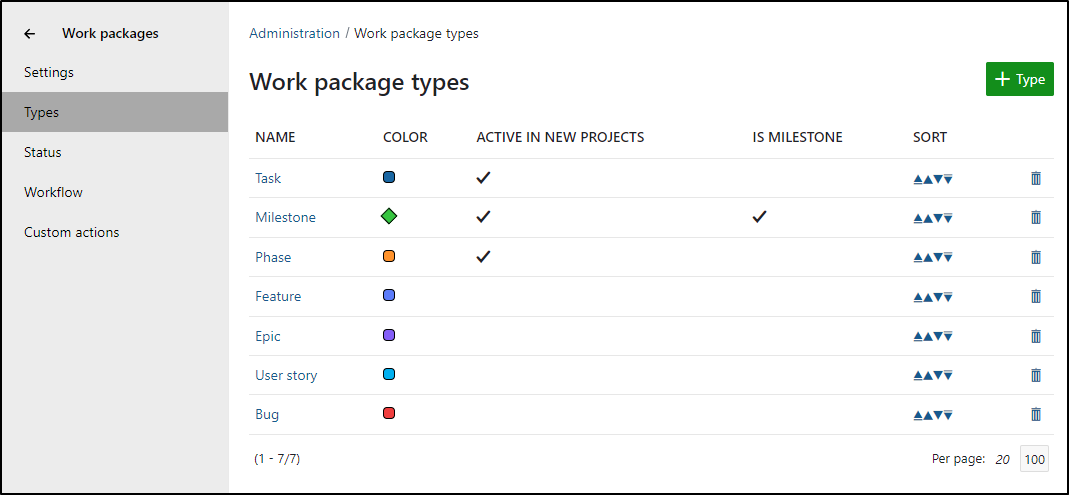This screenshot has height=495, width=1069.
Task: Move the Milestone type up one position
Action: tap(927, 218)
